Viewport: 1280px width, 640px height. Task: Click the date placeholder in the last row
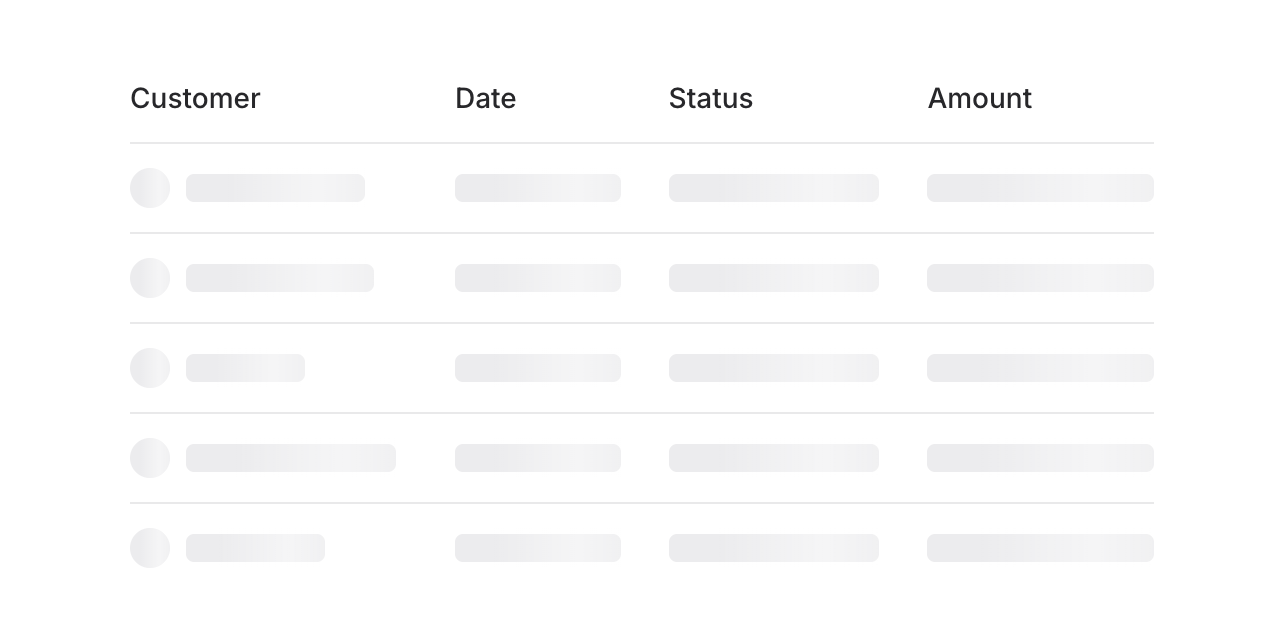tap(538, 548)
